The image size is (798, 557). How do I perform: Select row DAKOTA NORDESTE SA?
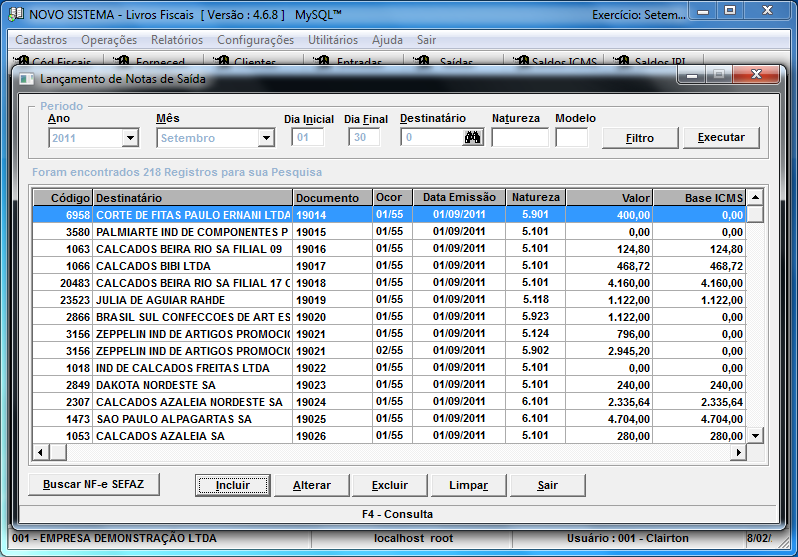click(389, 385)
